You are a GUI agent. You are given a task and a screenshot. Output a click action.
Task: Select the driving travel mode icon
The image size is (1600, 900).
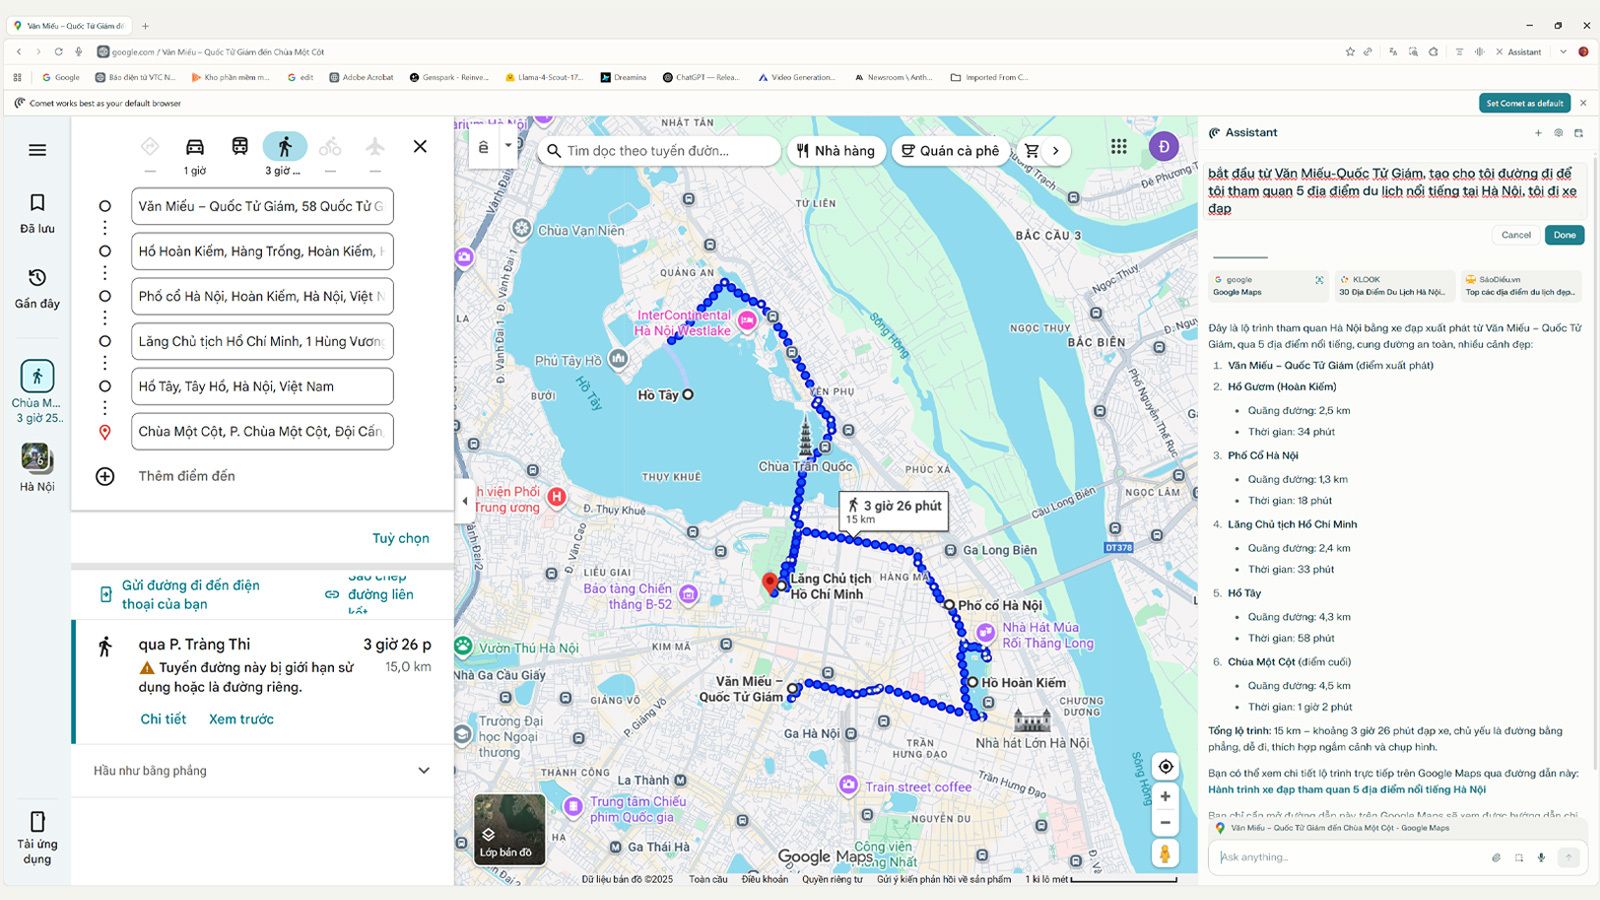tap(195, 147)
